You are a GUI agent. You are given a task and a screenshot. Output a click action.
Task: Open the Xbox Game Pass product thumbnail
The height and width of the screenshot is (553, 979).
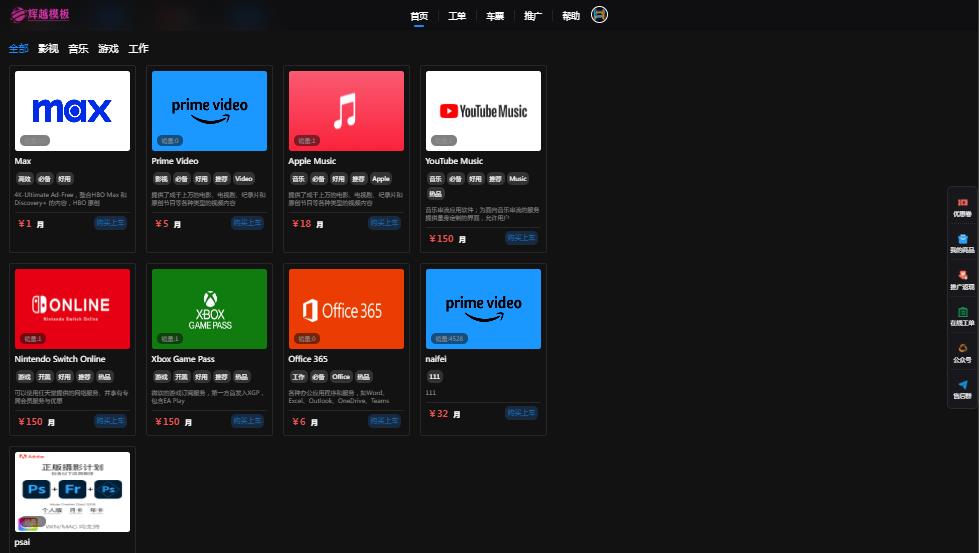pyautogui.click(x=209, y=308)
